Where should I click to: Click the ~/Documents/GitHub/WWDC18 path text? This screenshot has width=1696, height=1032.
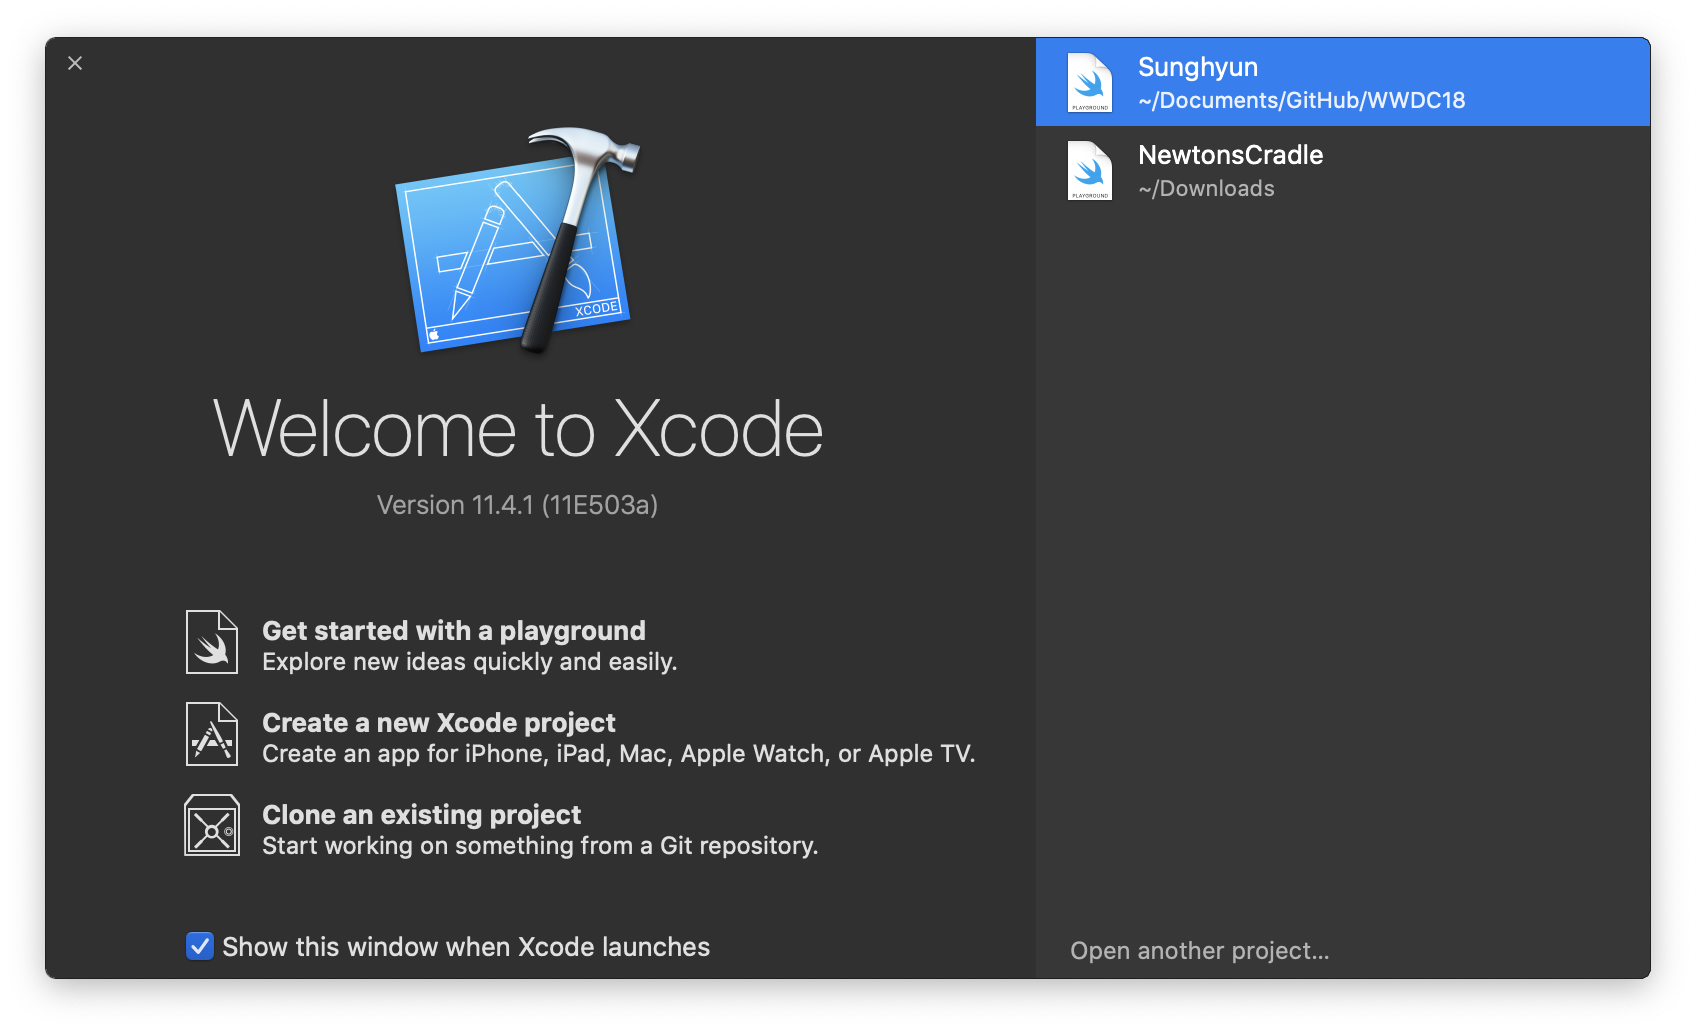coord(1302,100)
